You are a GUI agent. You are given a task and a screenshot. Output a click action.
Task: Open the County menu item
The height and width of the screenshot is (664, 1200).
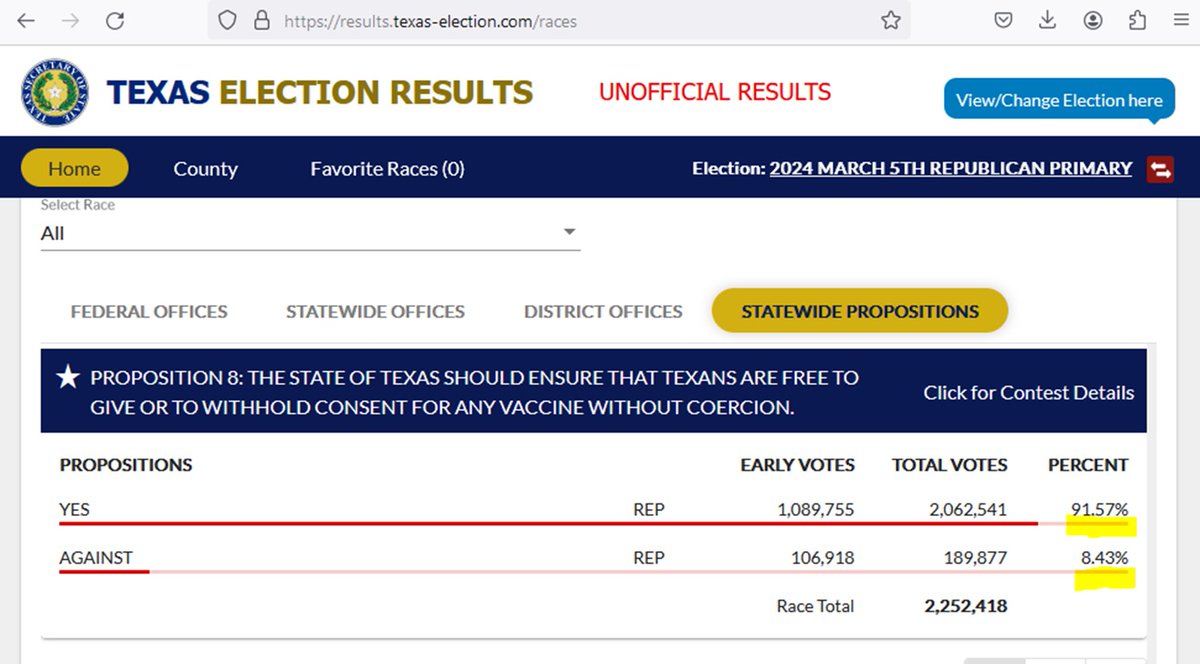(x=205, y=168)
